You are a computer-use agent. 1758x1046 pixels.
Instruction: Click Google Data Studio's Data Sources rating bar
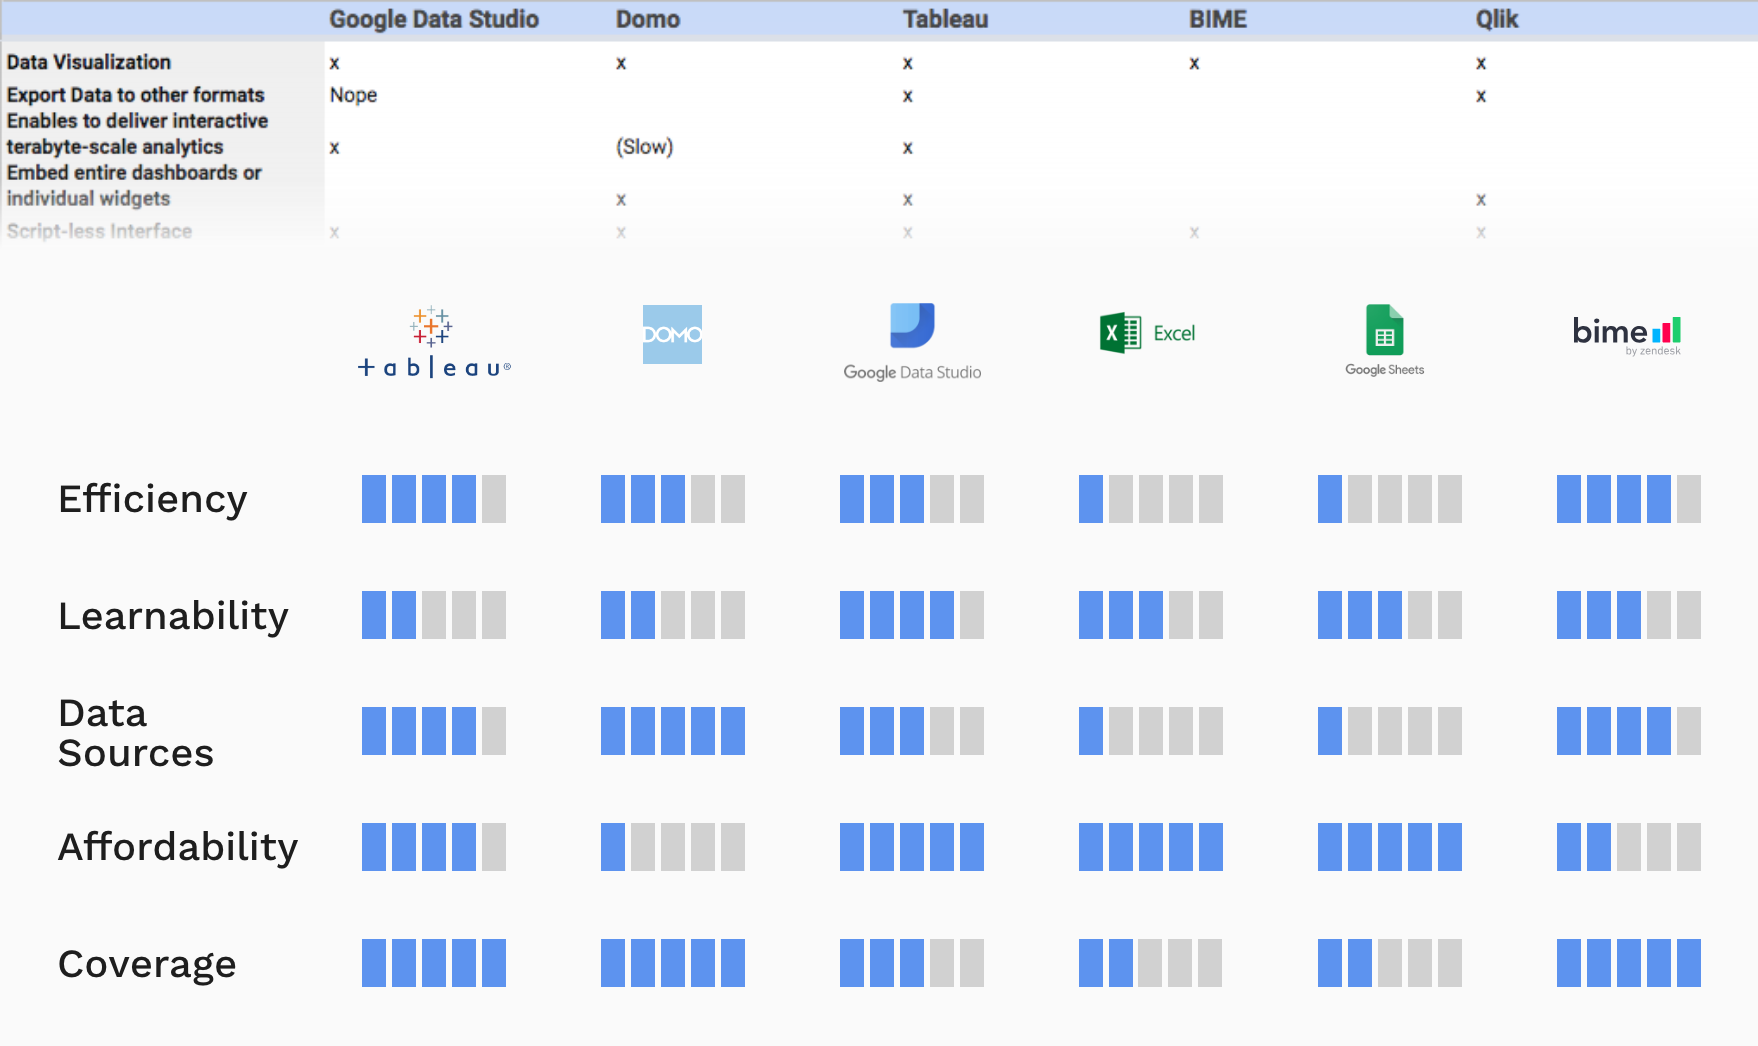912,731
